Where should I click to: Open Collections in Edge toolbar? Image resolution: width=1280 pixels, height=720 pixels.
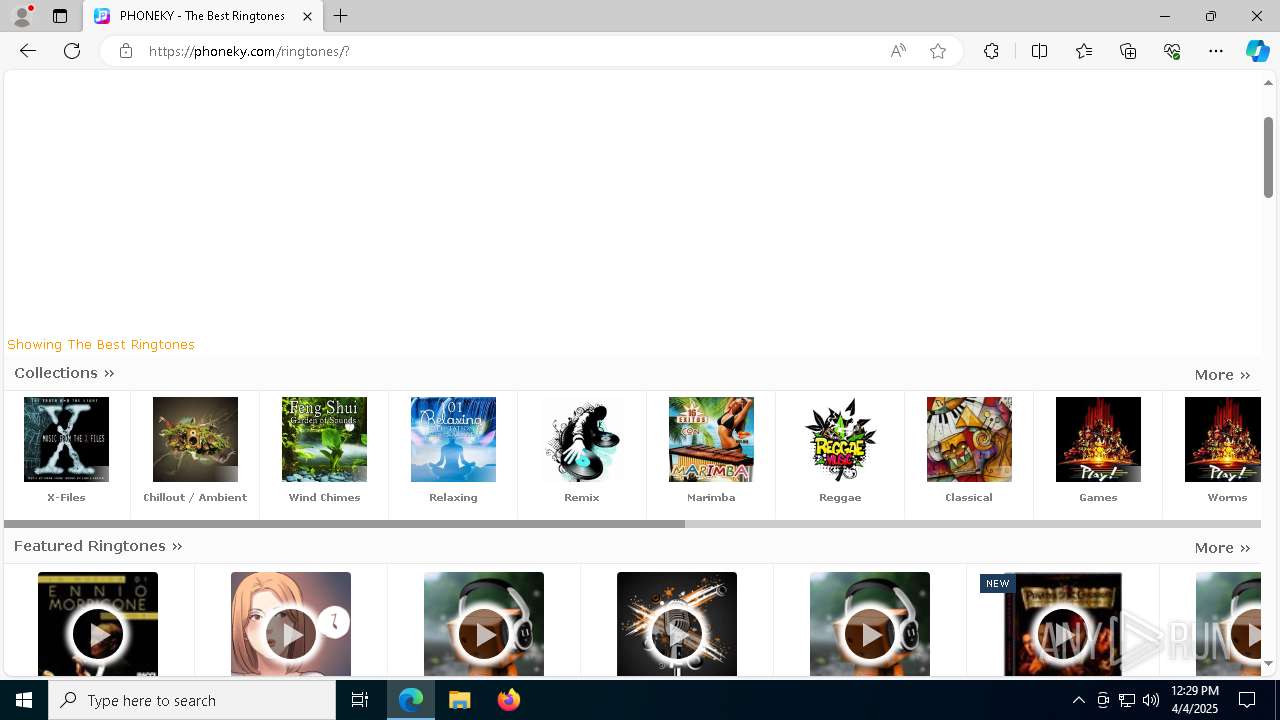tap(1128, 51)
